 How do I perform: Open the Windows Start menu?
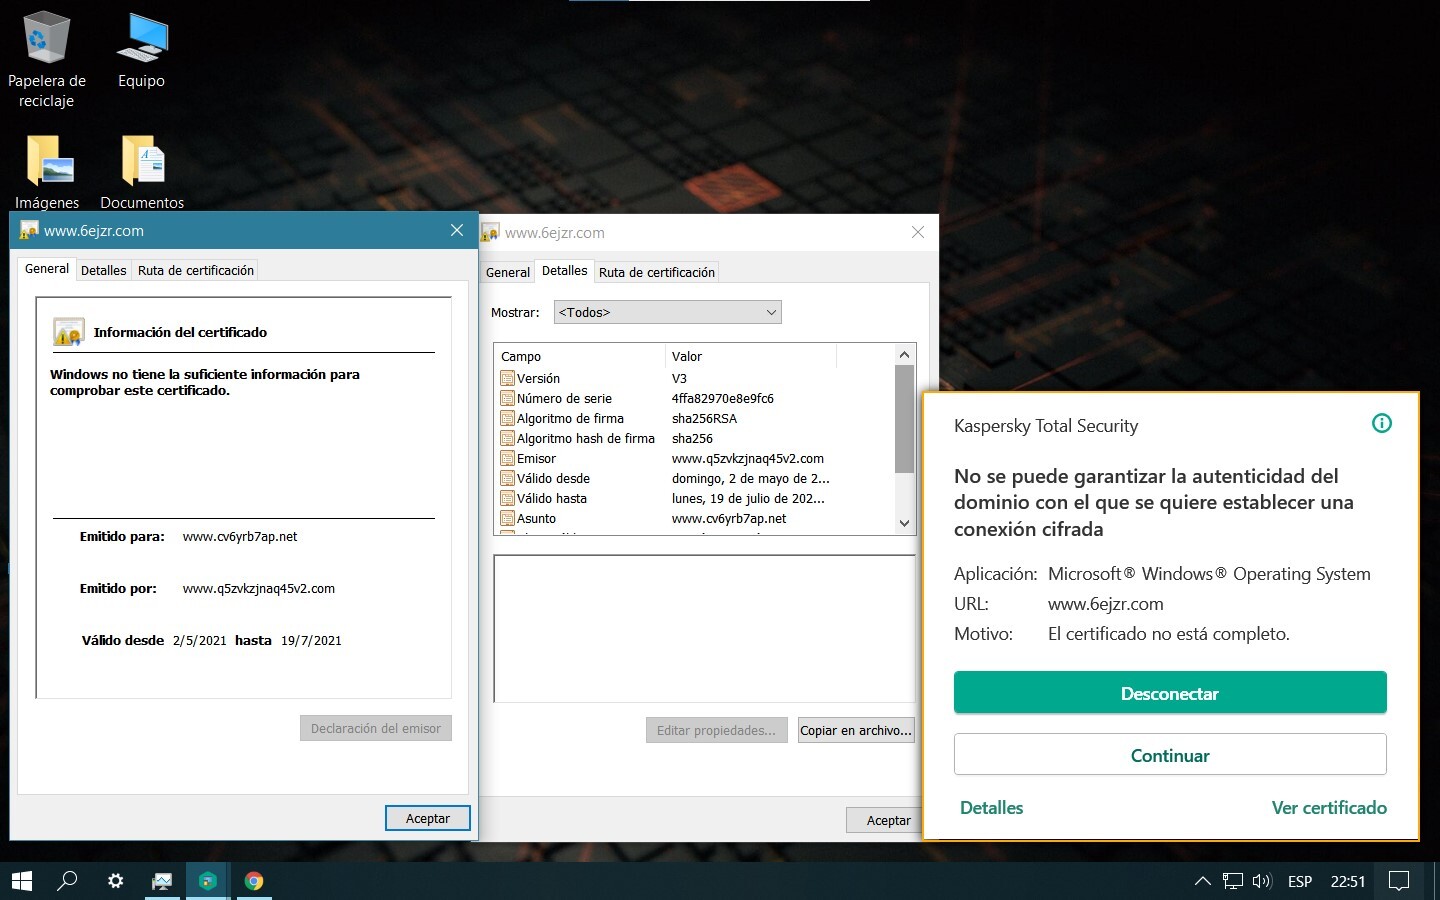coord(22,881)
